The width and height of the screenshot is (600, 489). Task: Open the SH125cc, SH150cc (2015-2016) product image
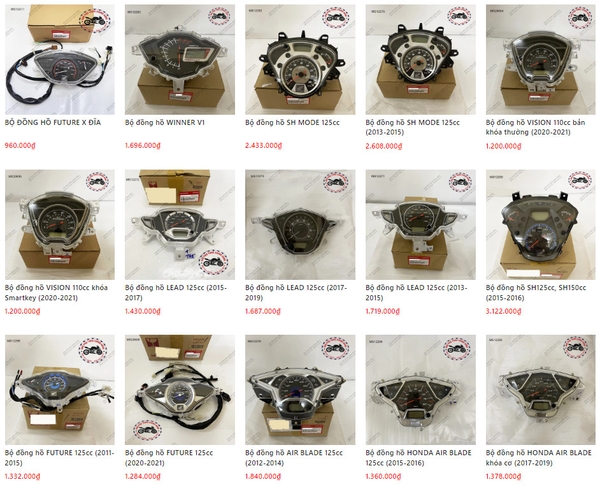(541, 225)
